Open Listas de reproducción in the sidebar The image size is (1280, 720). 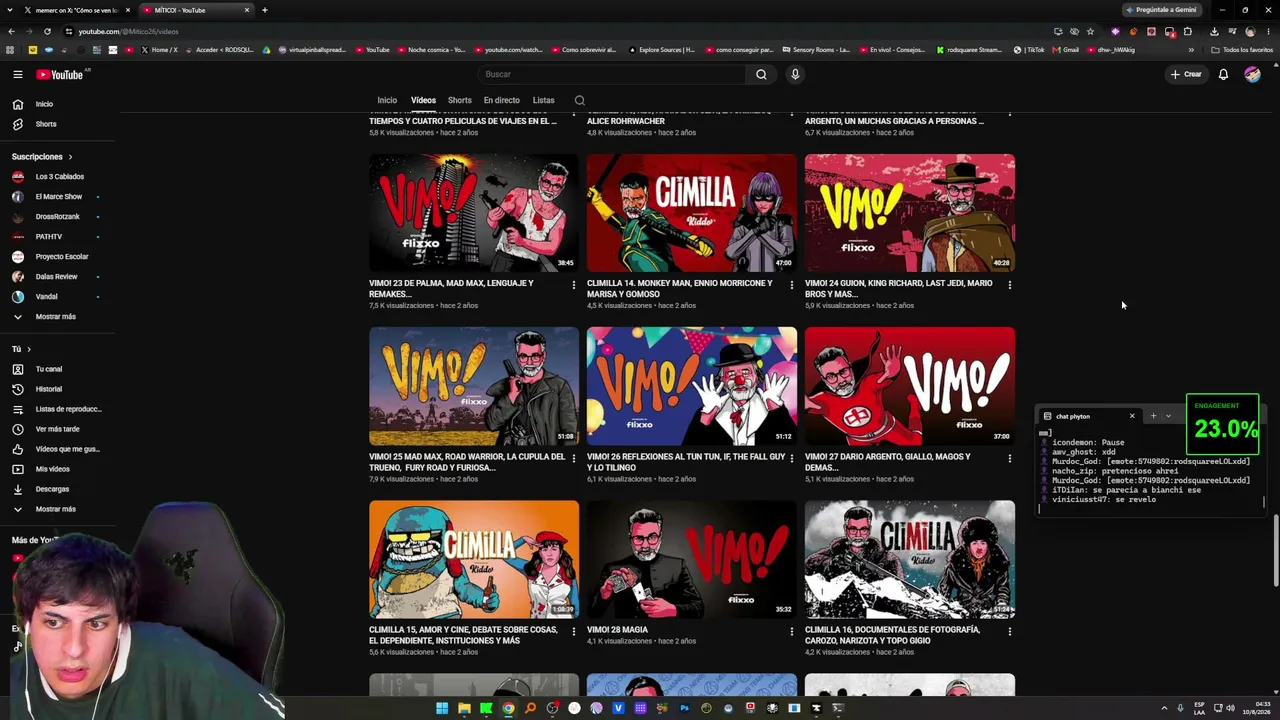(x=57, y=409)
